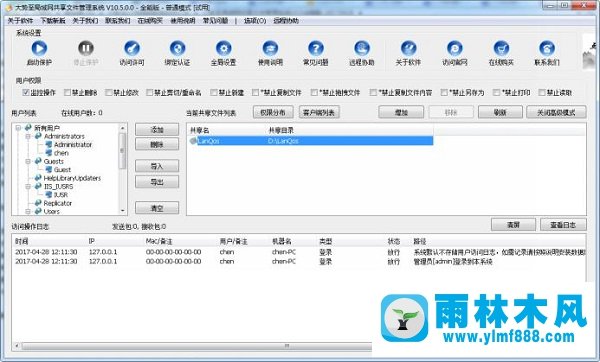Image resolution: width=600 pixels, height=362 pixels.
Task: Tick the *禁止复制文件内容 checkbox
Action: (373, 92)
